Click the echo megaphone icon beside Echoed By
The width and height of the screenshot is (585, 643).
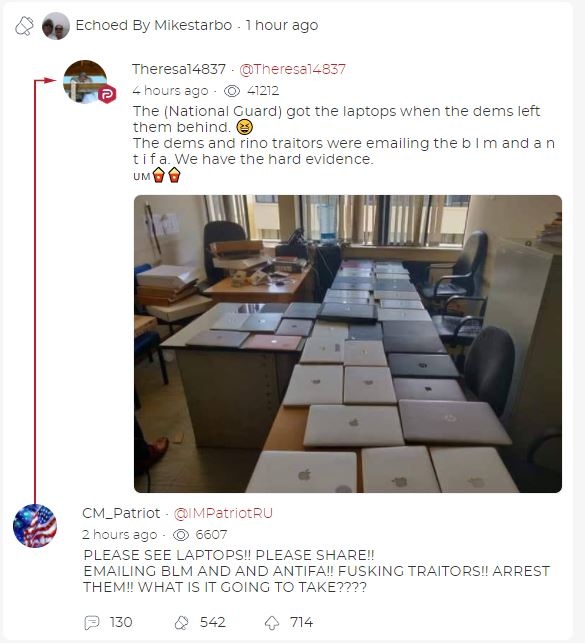coord(24,26)
